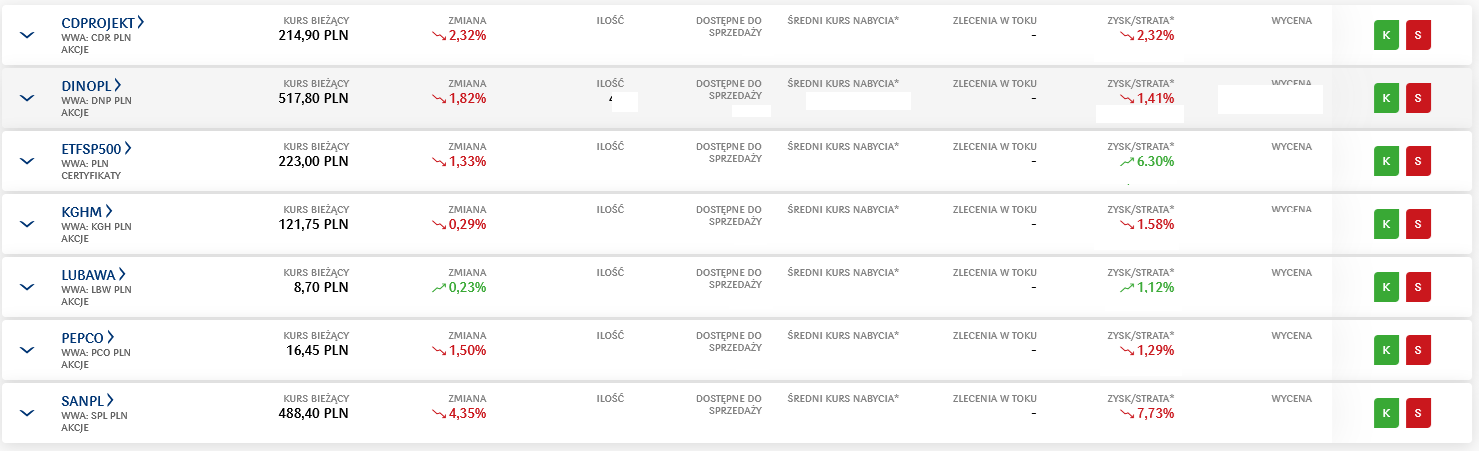Hit the red S button for LUBAWA
This screenshot has width=1479, height=451.
pyautogui.click(x=1418, y=287)
